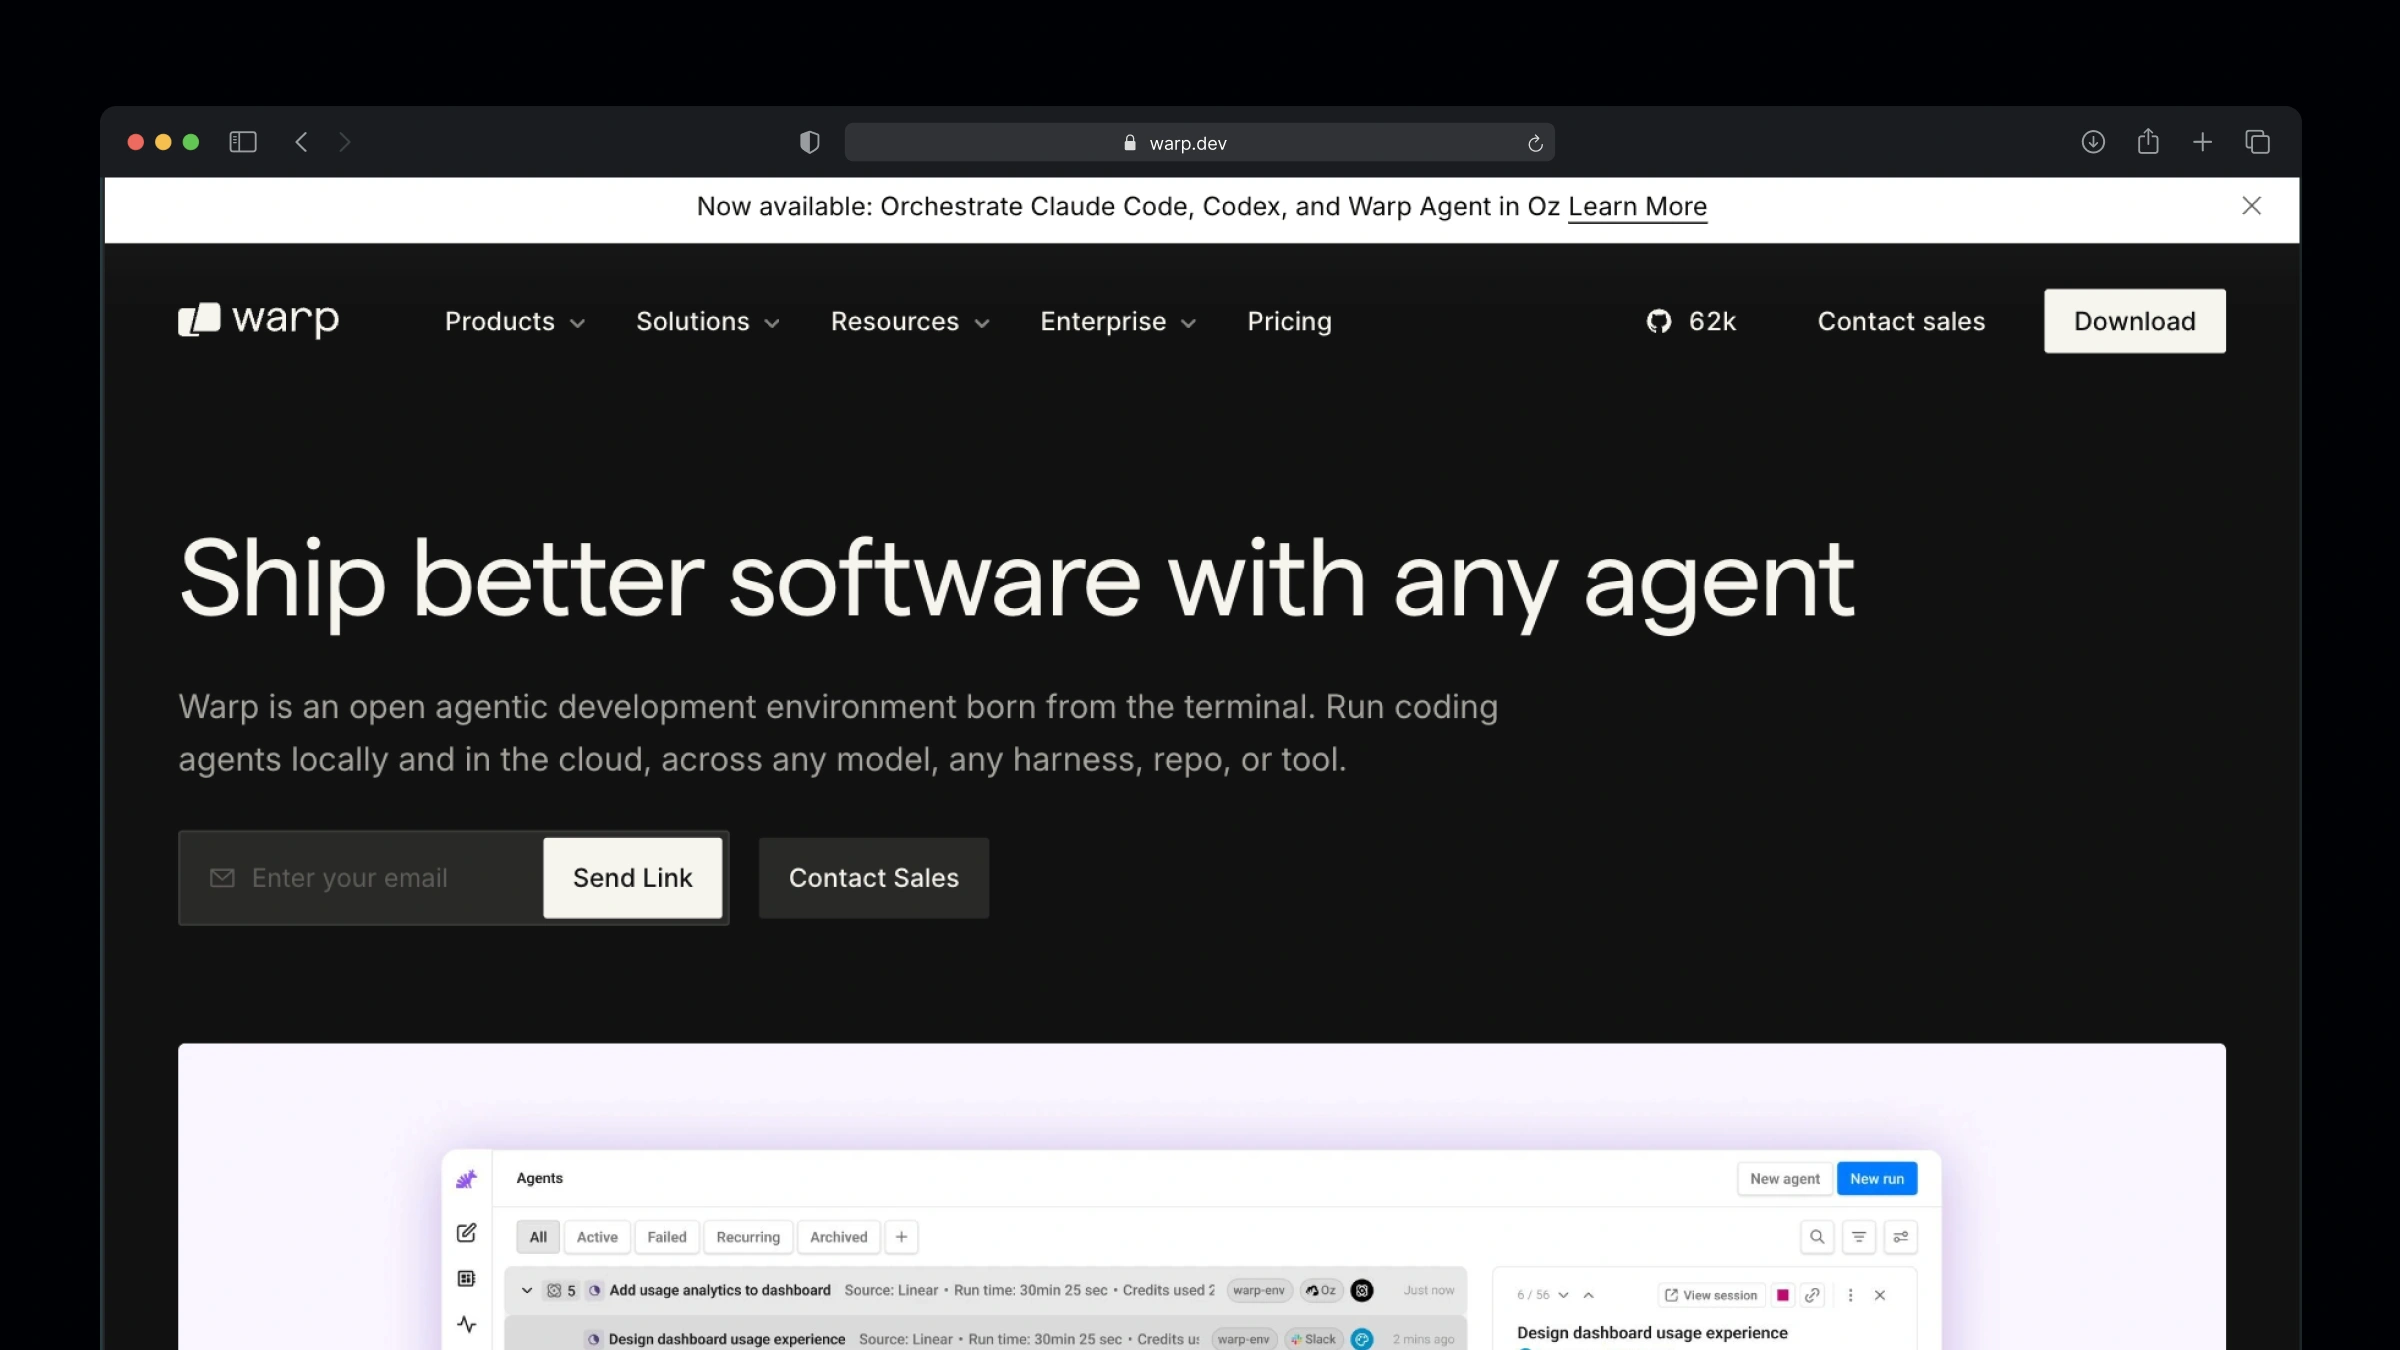2400x1350 pixels.
Task: Collapse the Add usage analytics row
Action: 527,1290
